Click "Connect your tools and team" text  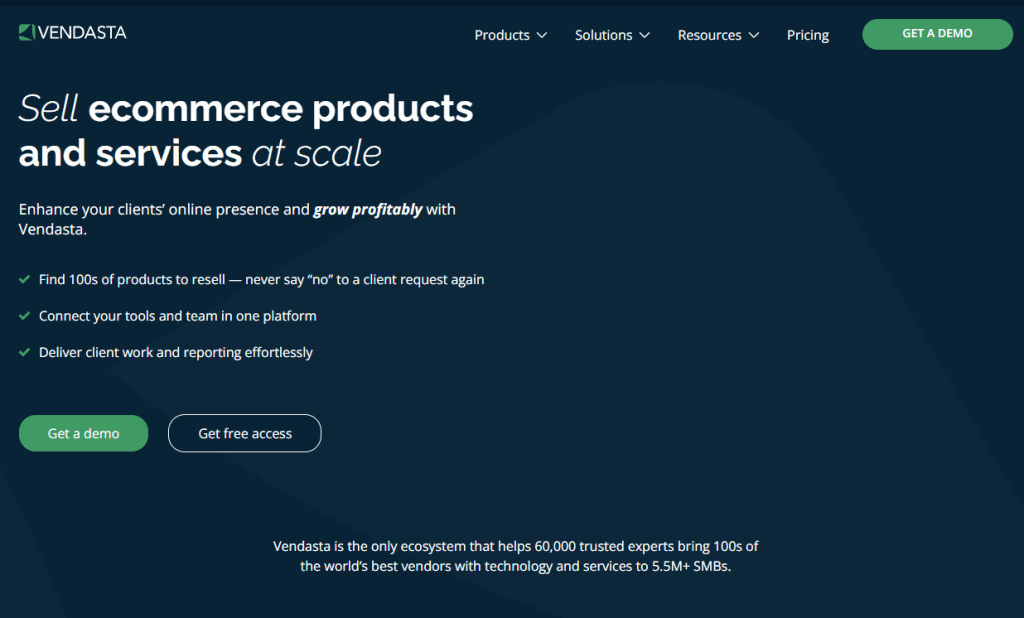(x=177, y=316)
